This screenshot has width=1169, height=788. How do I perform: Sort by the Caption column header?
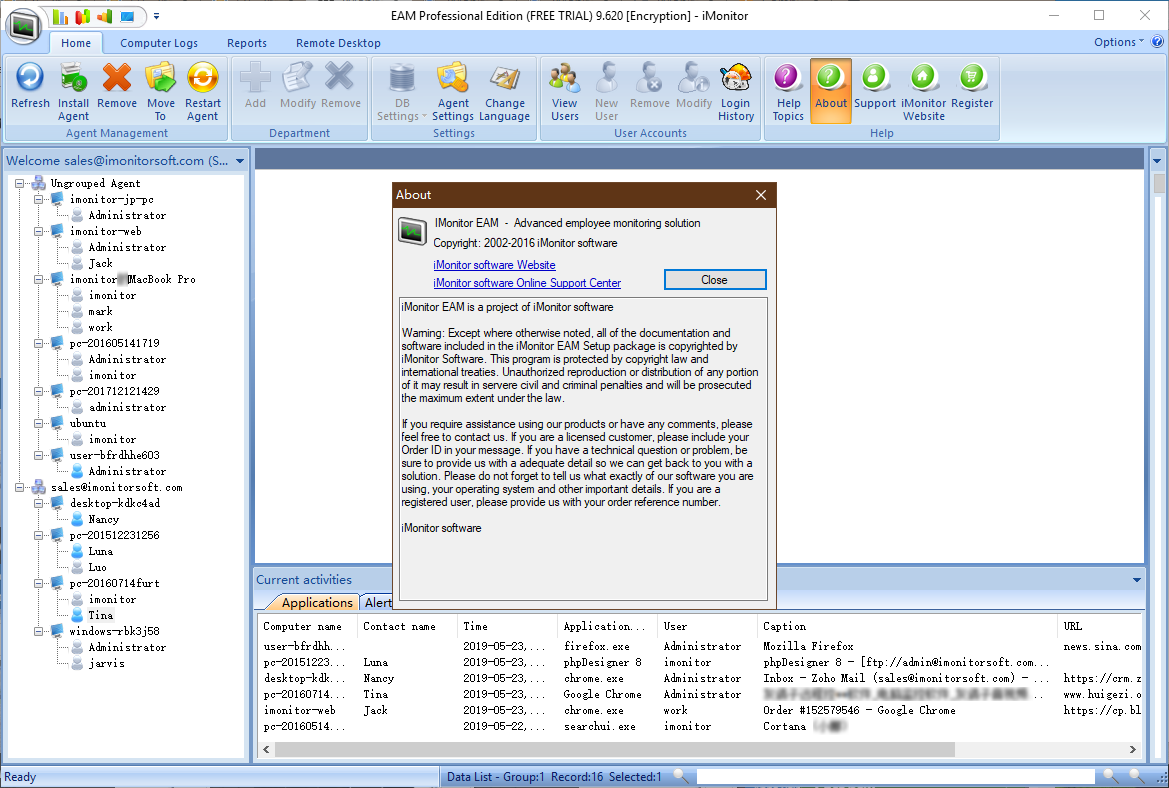coord(907,626)
